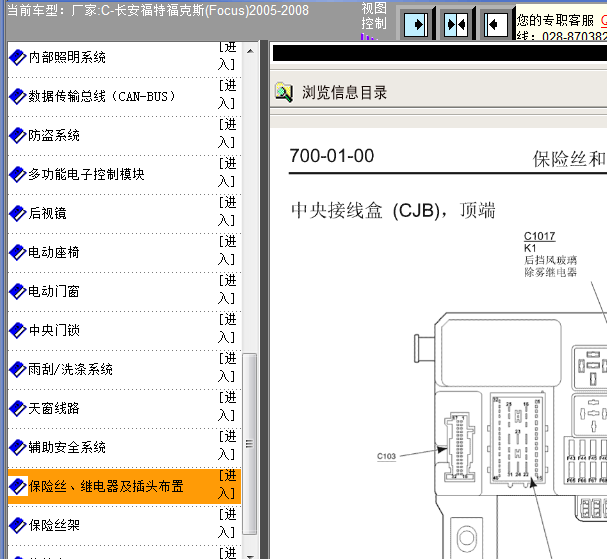Open 防盗系统 via its [进入] link
This screenshot has width=607, height=559.
pyautogui.click(x=227, y=133)
